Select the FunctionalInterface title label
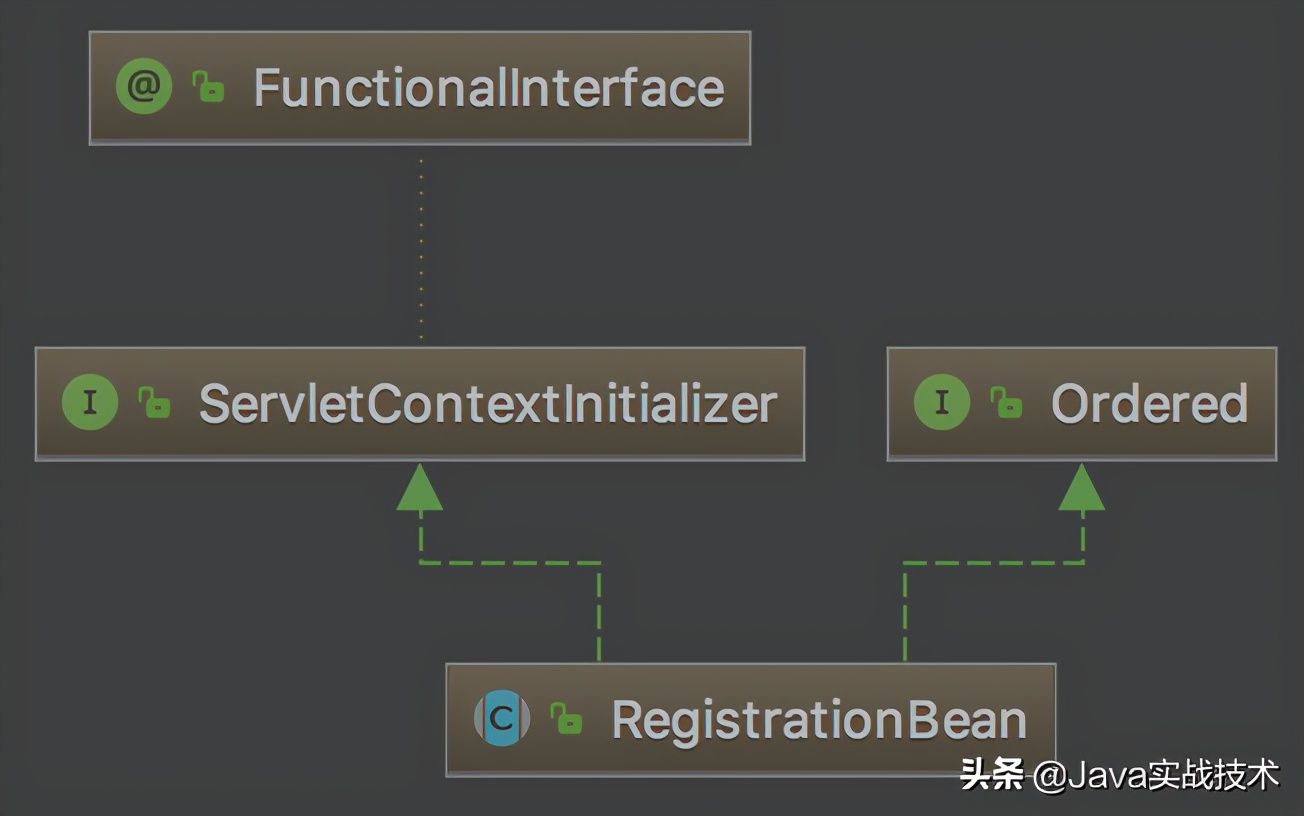Screen dimensions: 1304x816 point(488,87)
